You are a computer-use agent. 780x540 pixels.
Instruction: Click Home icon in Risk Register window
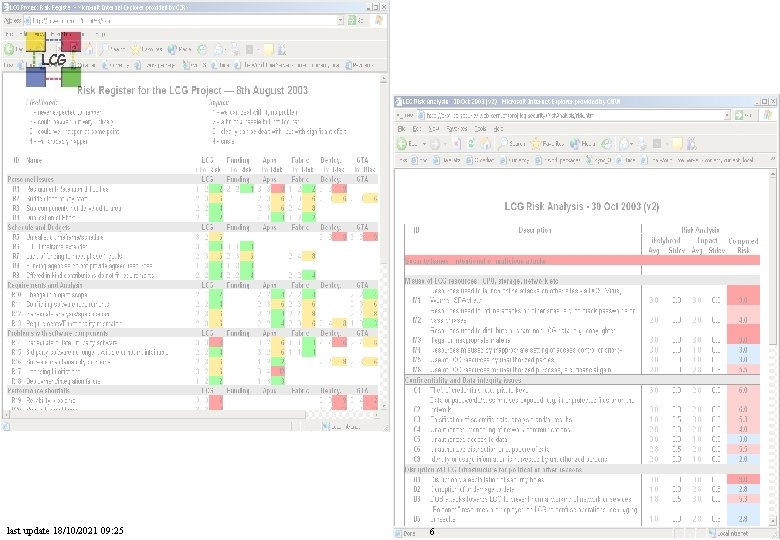(x=89, y=49)
